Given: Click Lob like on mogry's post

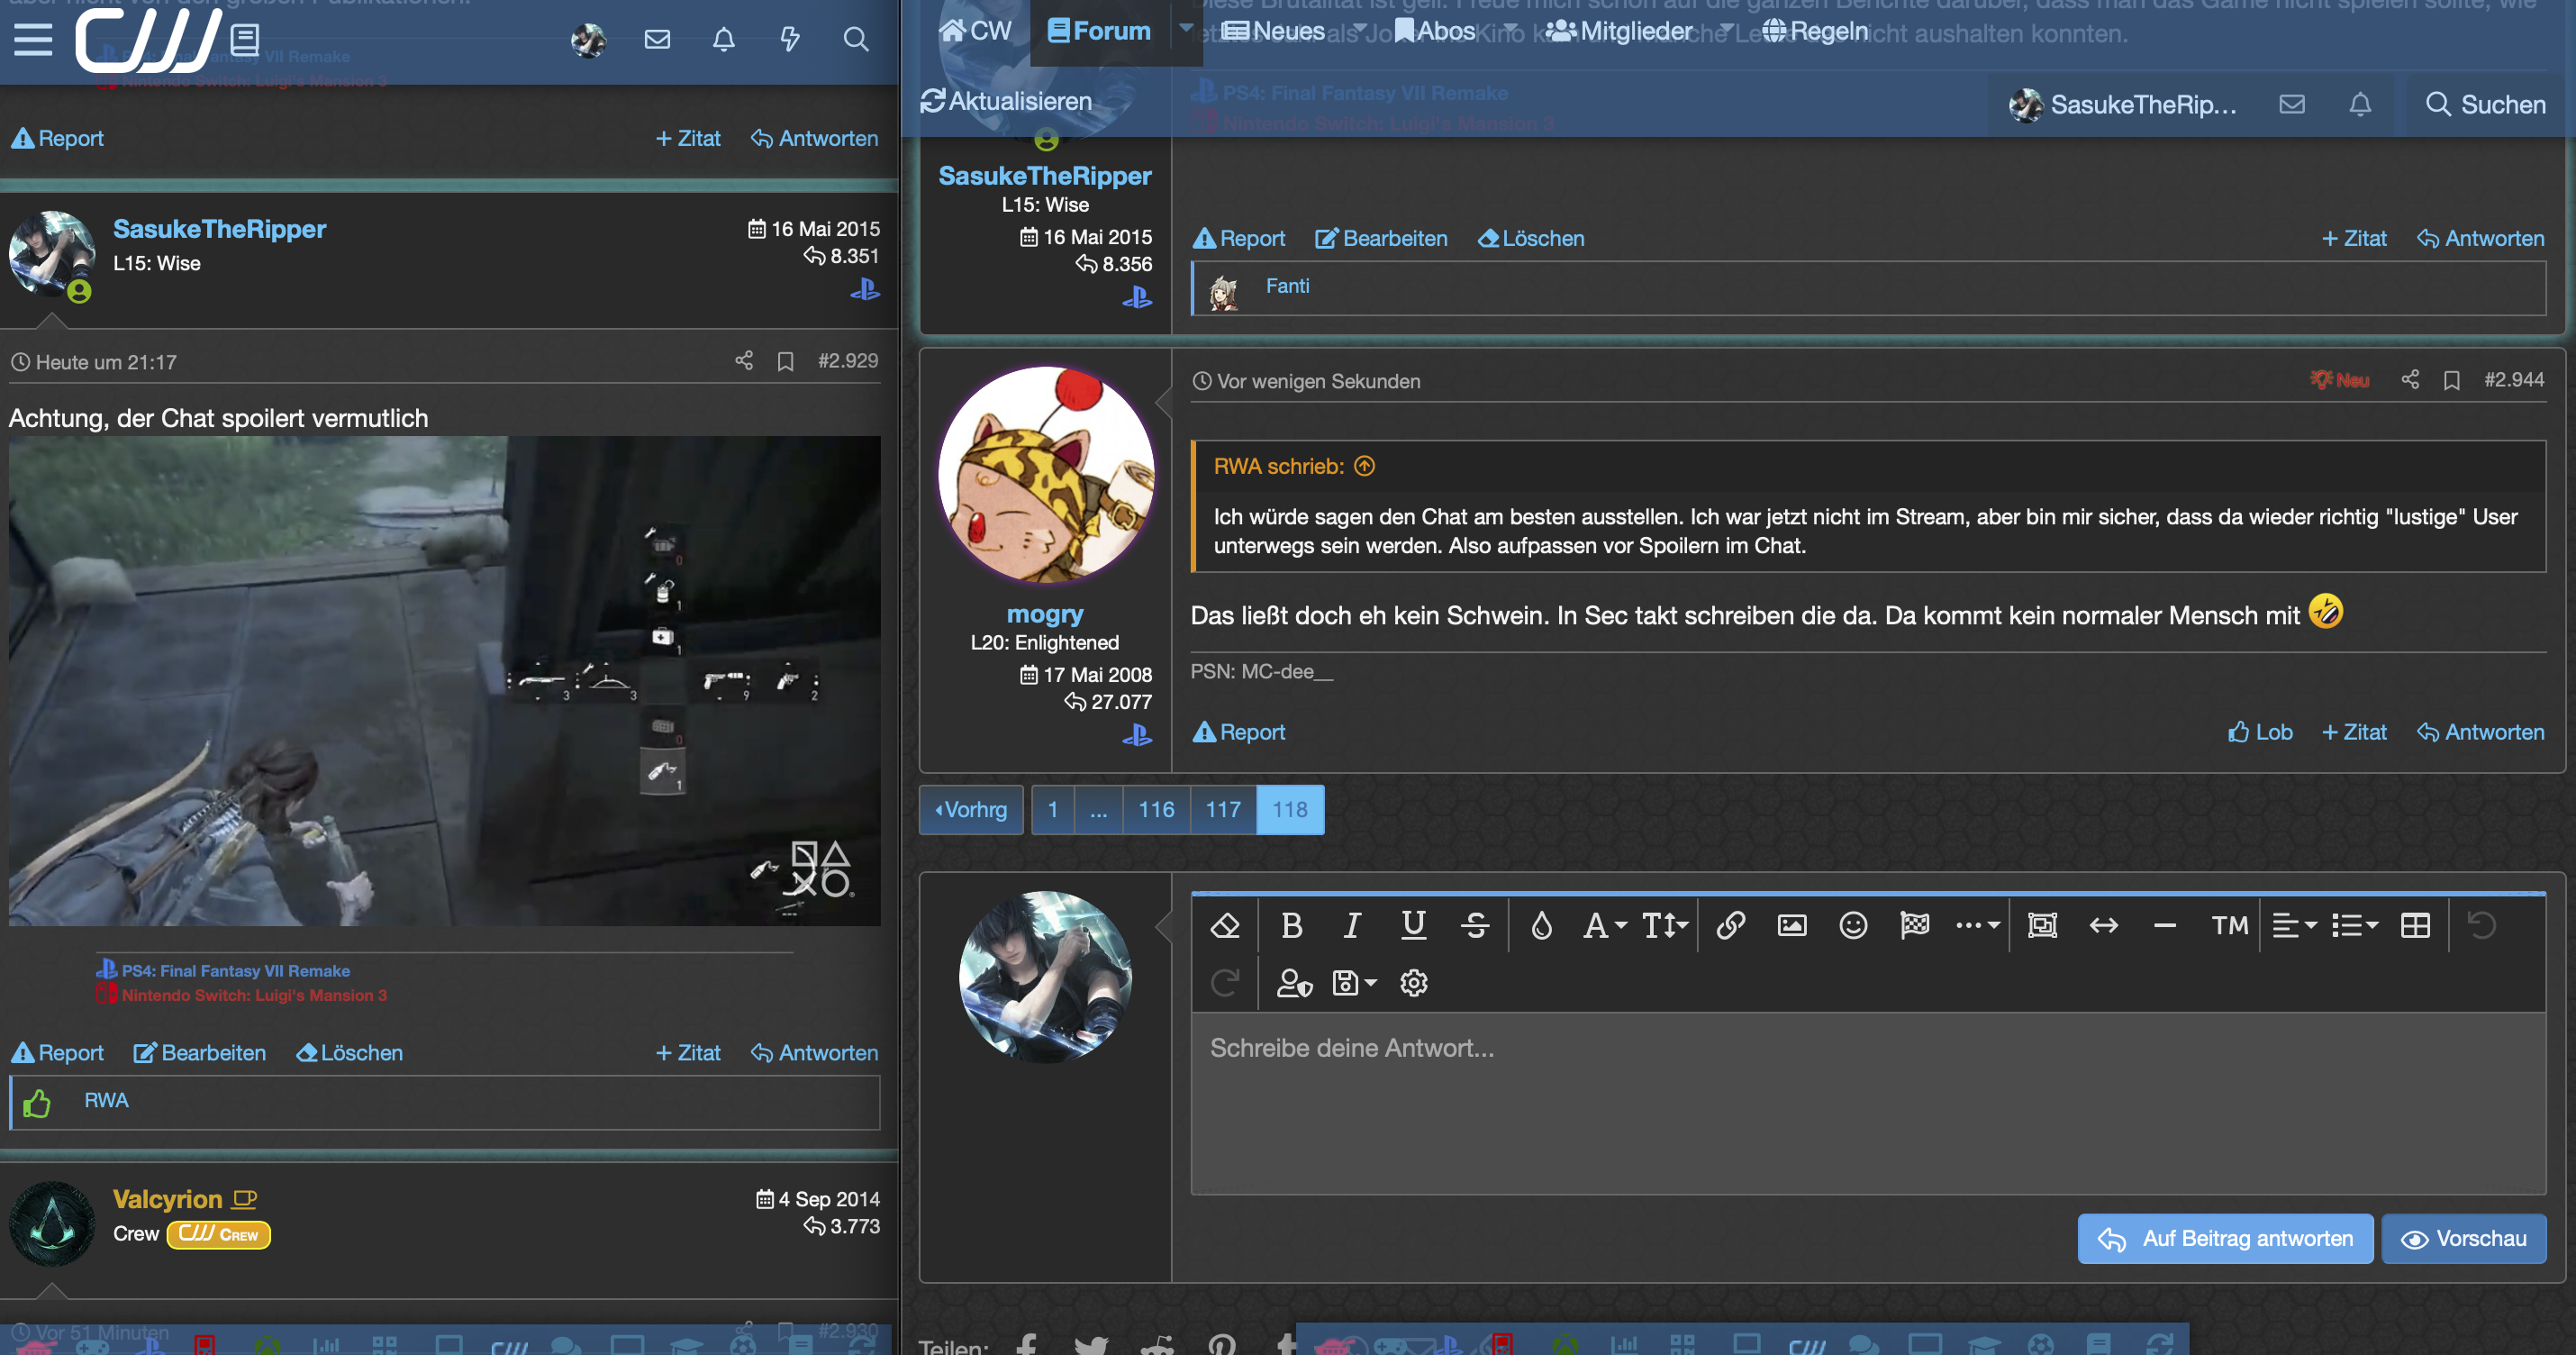Looking at the screenshot, I should point(2260,732).
